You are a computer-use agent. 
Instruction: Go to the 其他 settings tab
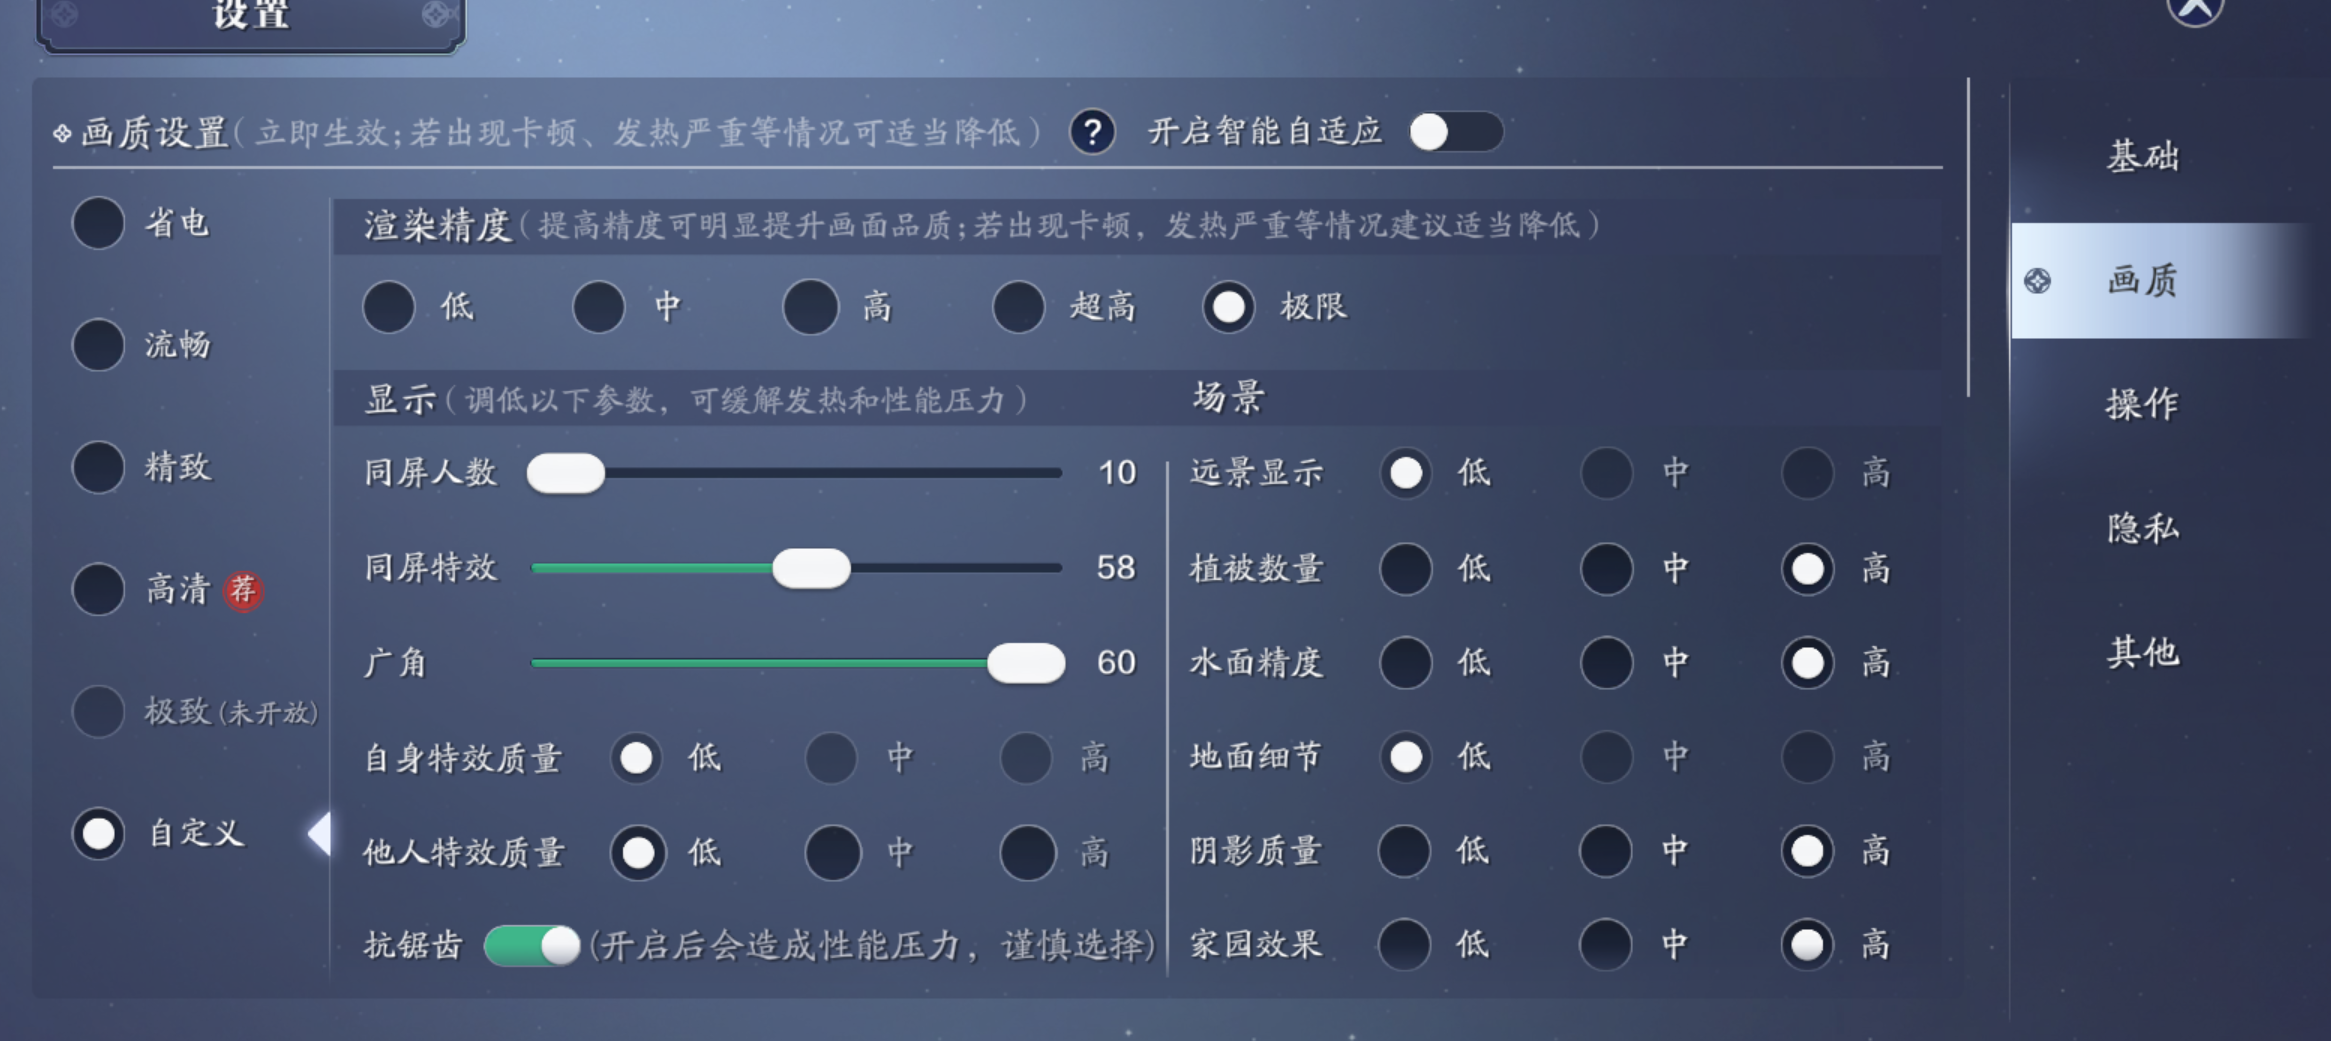pos(2142,652)
